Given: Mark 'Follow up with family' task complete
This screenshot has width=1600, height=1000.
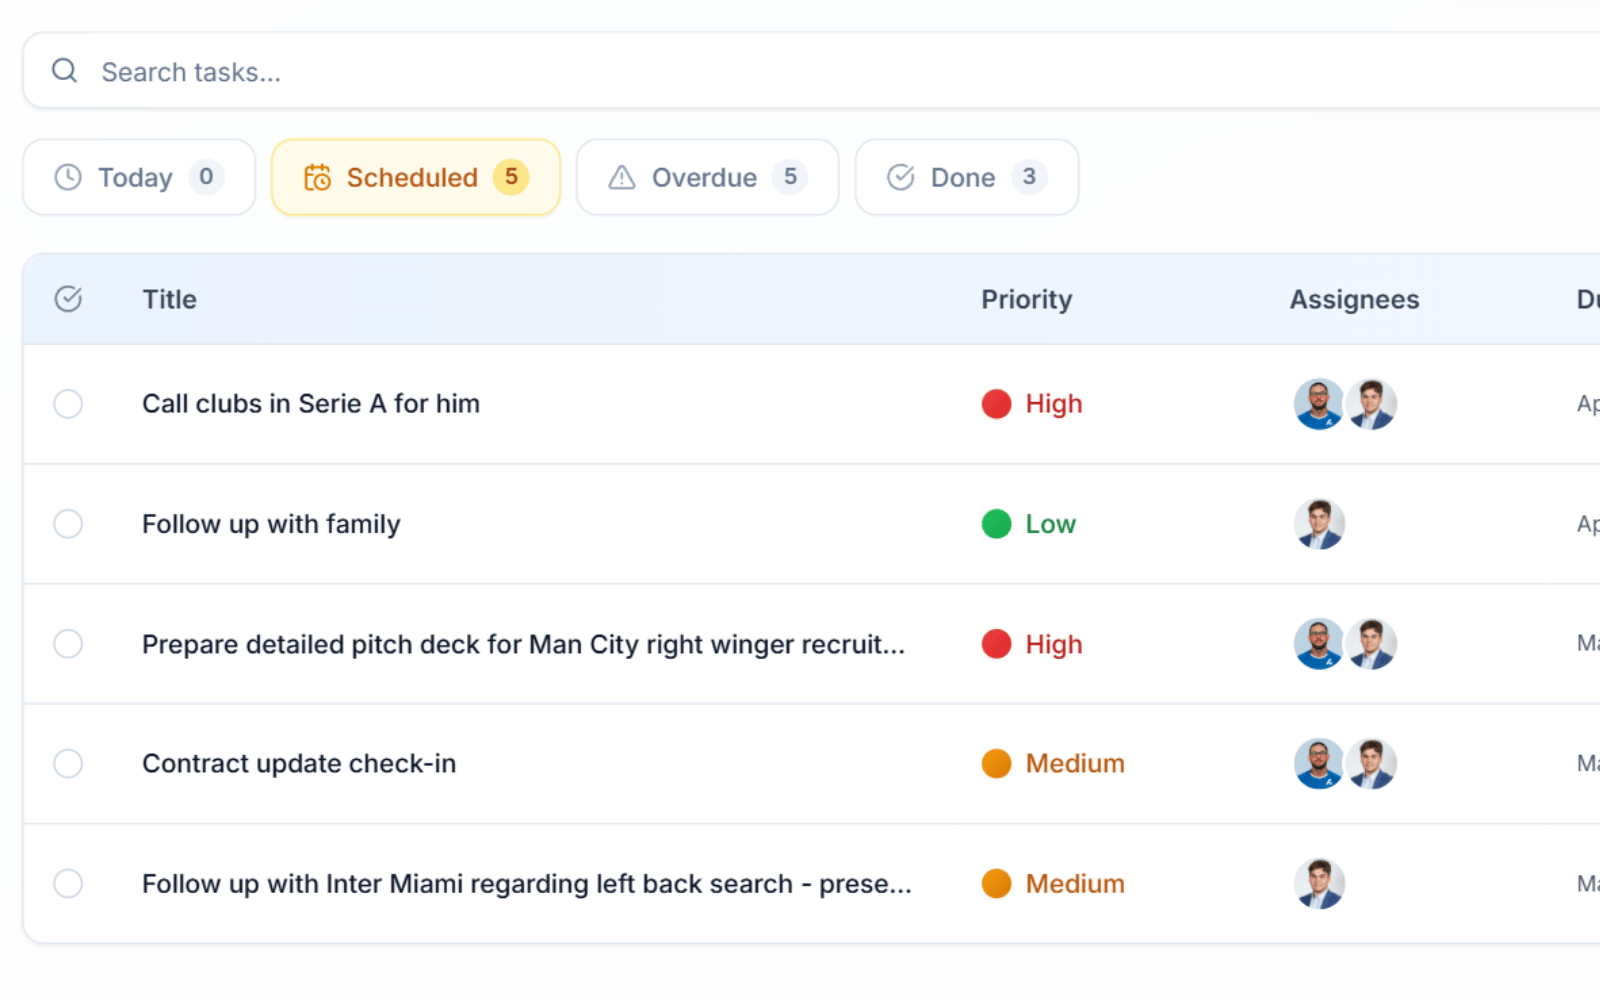Looking at the screenshot, I should [68, 524].
